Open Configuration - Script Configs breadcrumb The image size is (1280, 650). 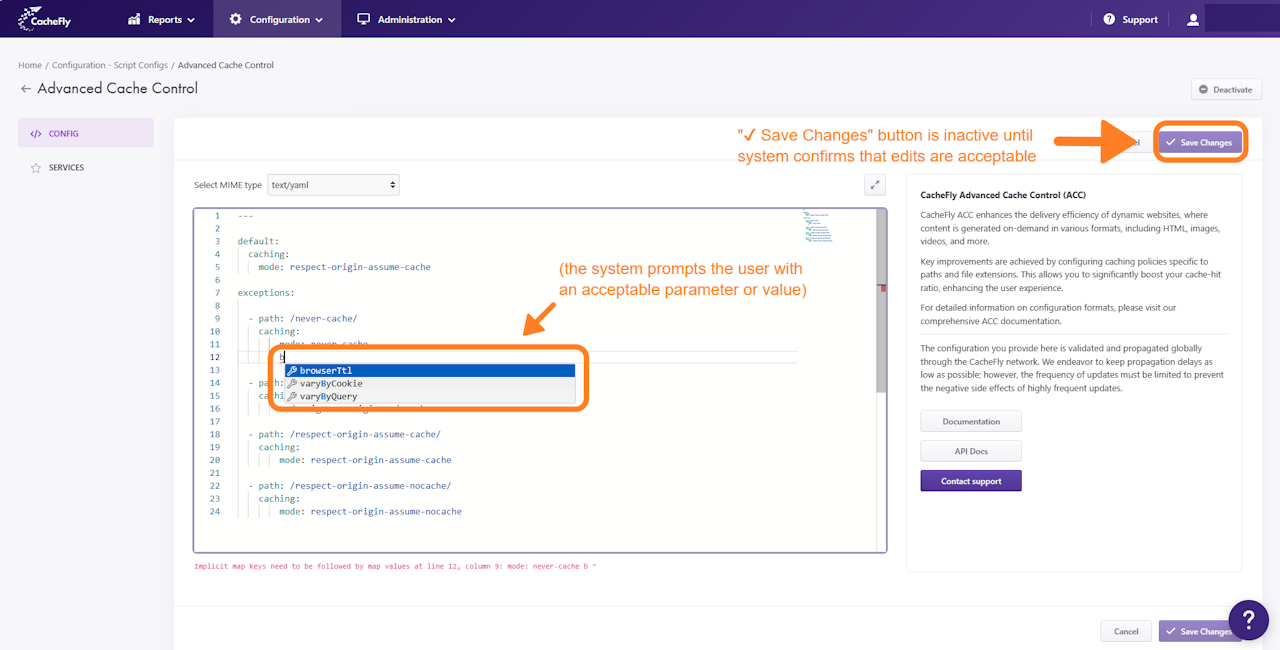coord(110,65)
